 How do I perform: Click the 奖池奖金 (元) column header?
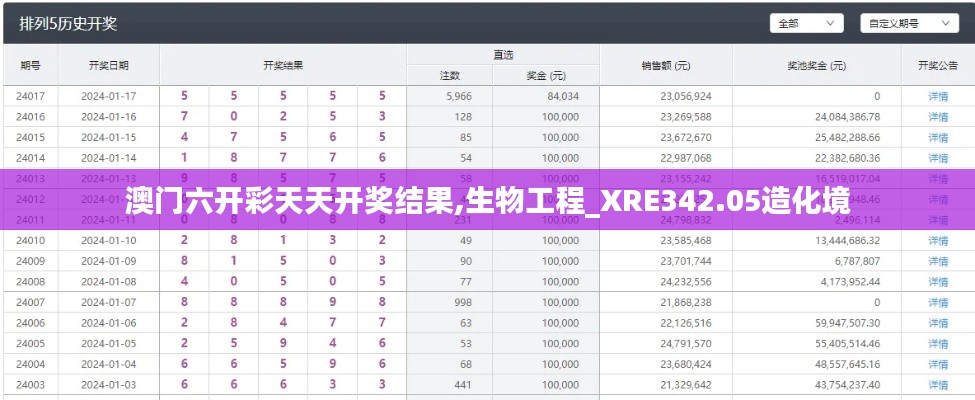coord(816,66)
